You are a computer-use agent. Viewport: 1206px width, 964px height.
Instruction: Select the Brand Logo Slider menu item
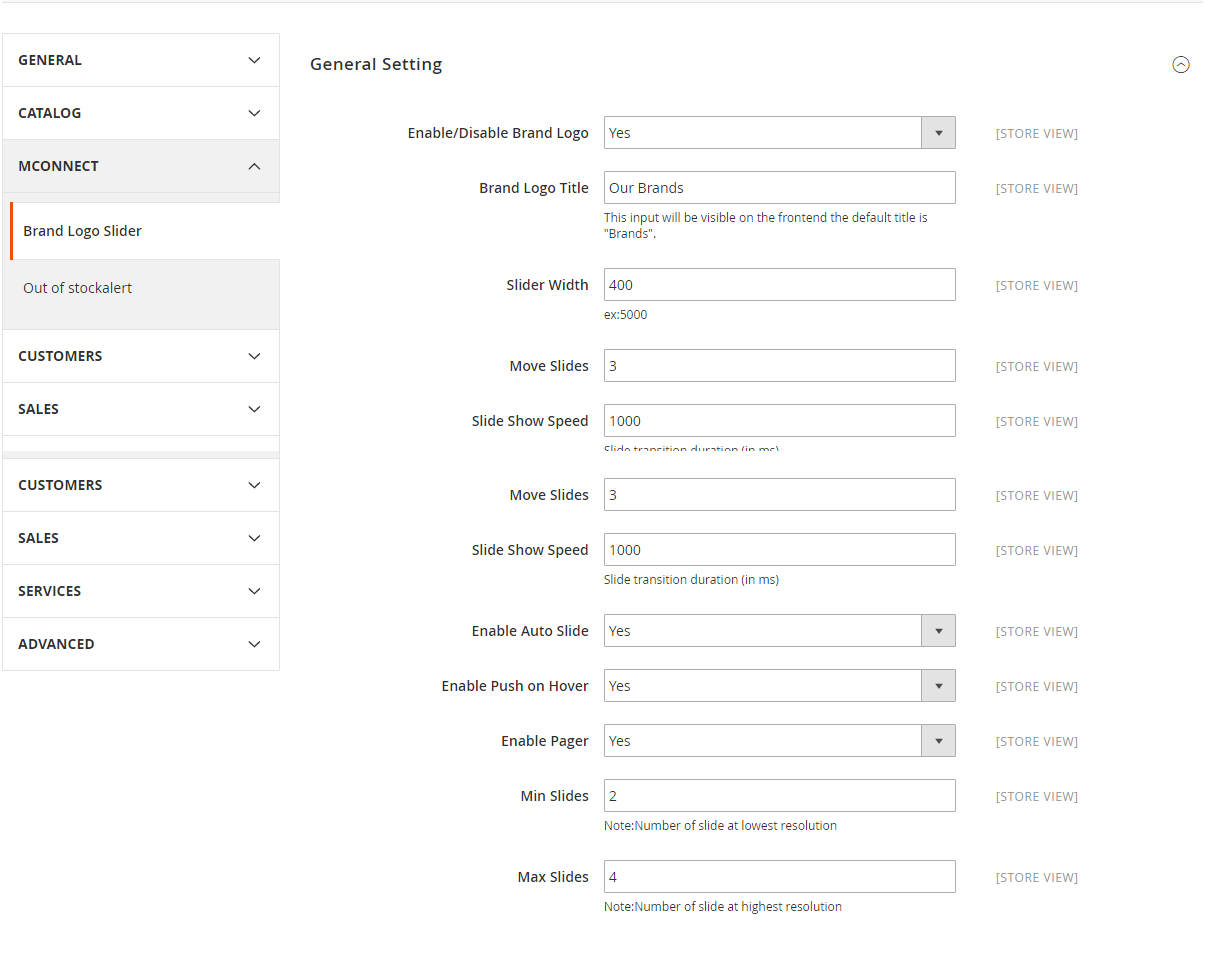tap(83, 231)
